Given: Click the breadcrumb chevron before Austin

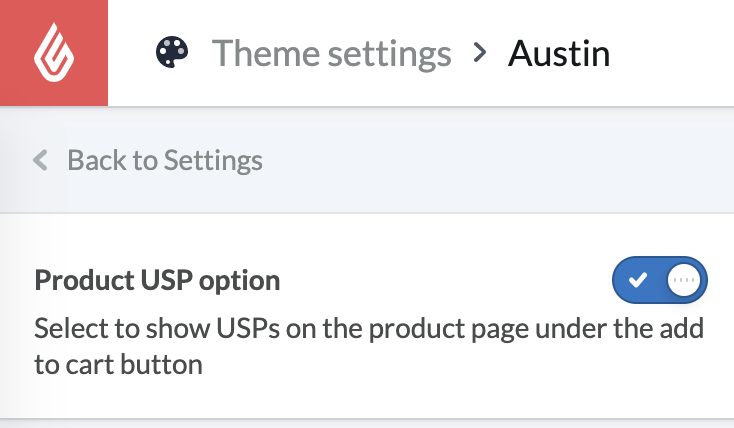Looking at the screenshot, I should [x=480, y=52].
